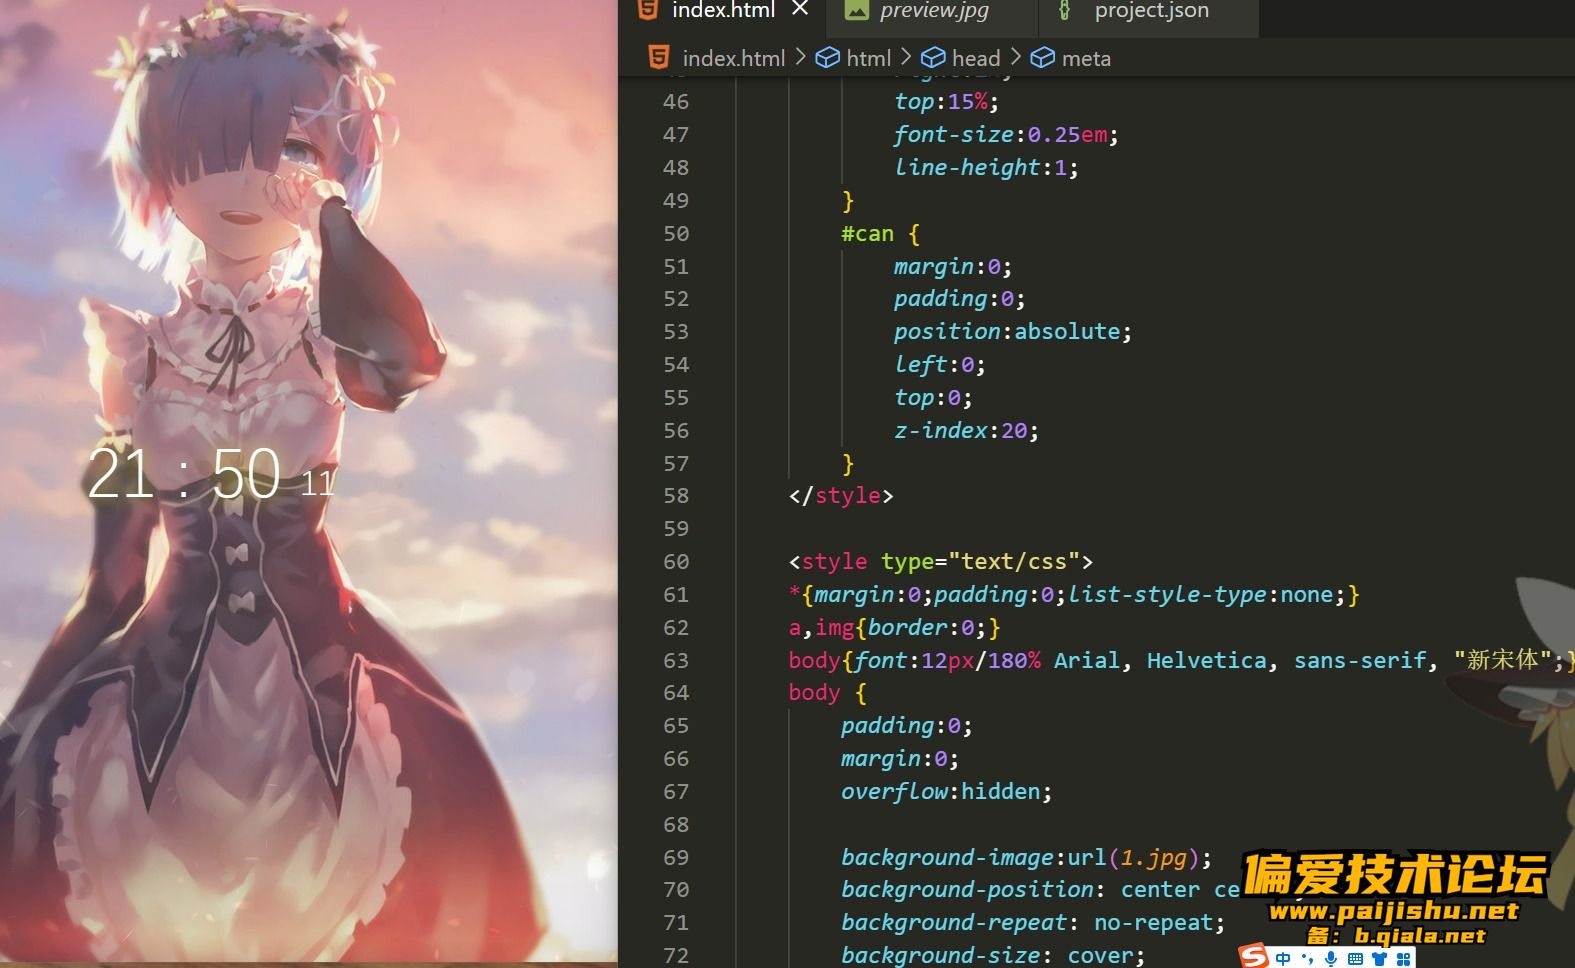Click line number 46 in the gutter

click(x=676, y=101)
